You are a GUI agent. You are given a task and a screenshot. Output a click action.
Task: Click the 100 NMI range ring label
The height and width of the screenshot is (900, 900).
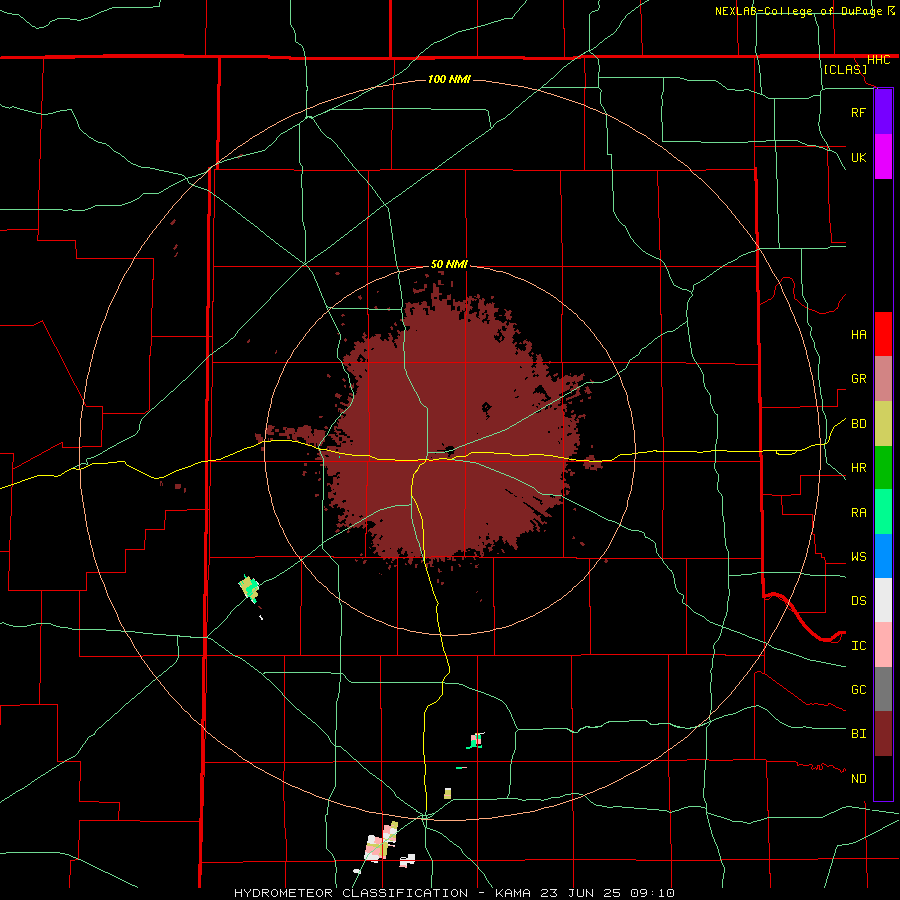click(449, 79)
